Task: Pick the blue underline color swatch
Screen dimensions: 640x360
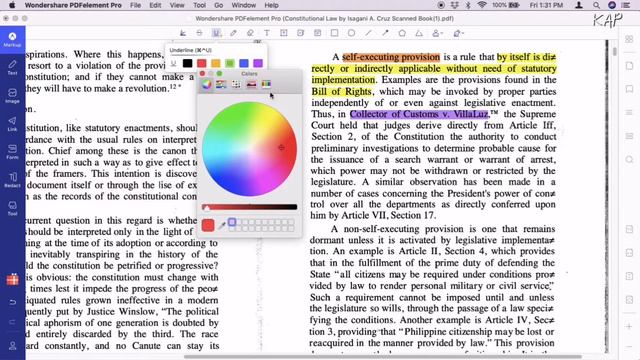Action: point(244,63)
